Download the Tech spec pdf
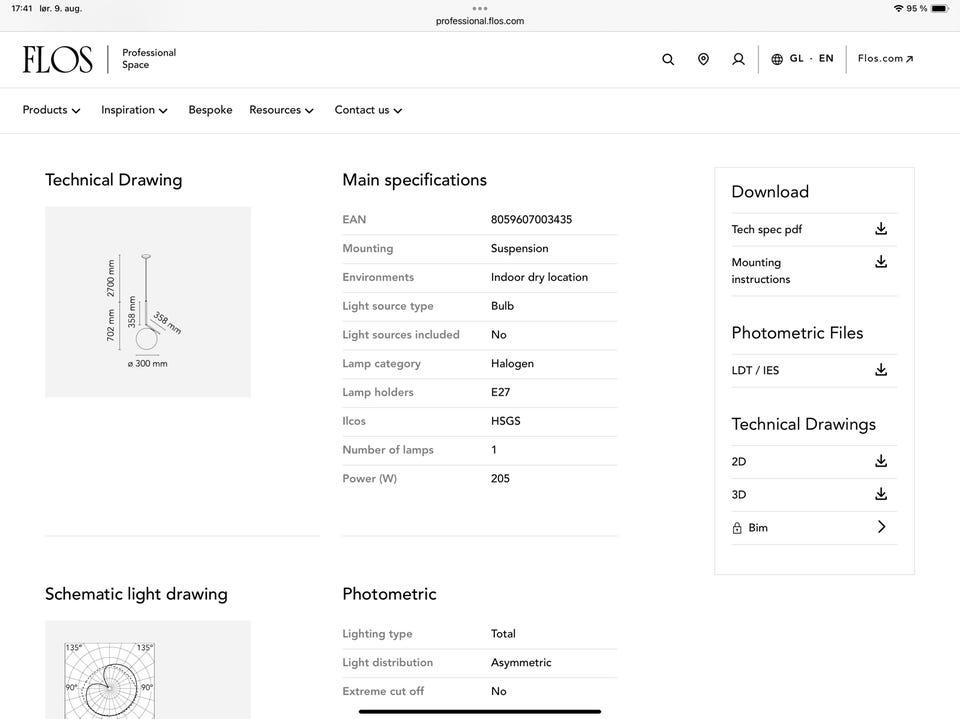960x719 pixels. (881, 229)
